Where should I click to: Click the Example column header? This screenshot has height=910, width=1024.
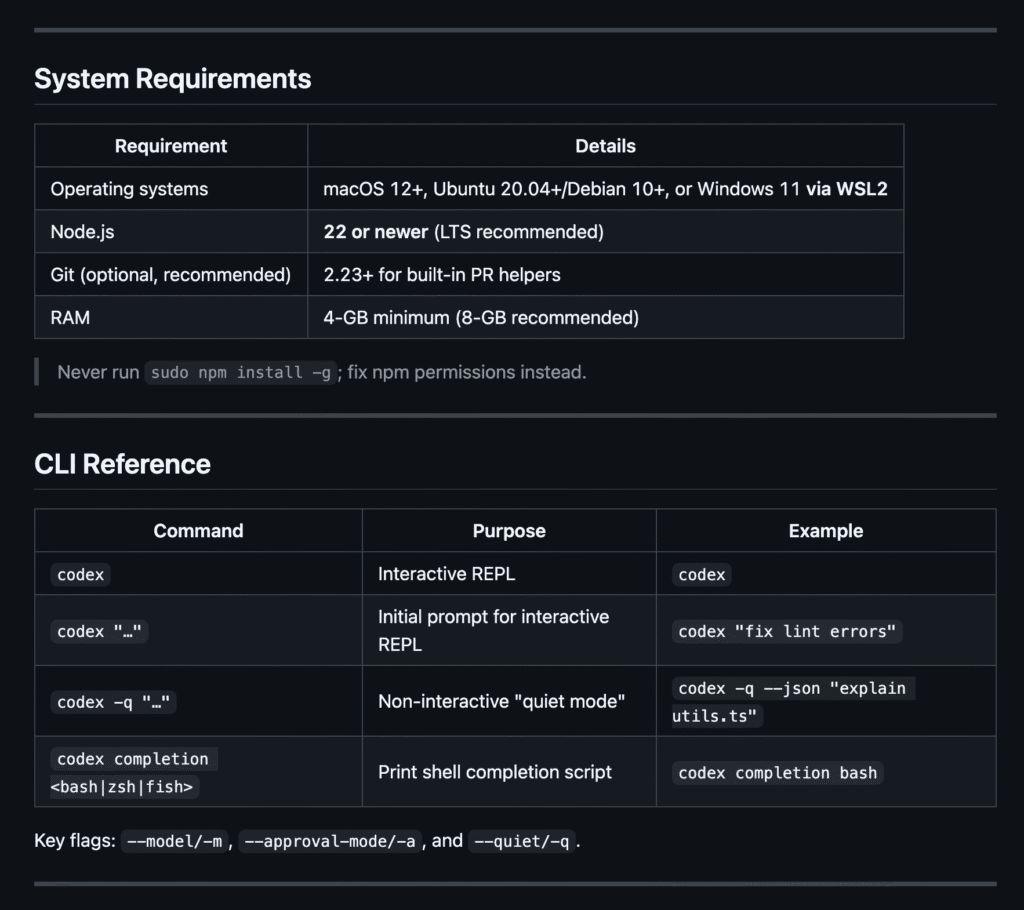(x=825, y=531)
